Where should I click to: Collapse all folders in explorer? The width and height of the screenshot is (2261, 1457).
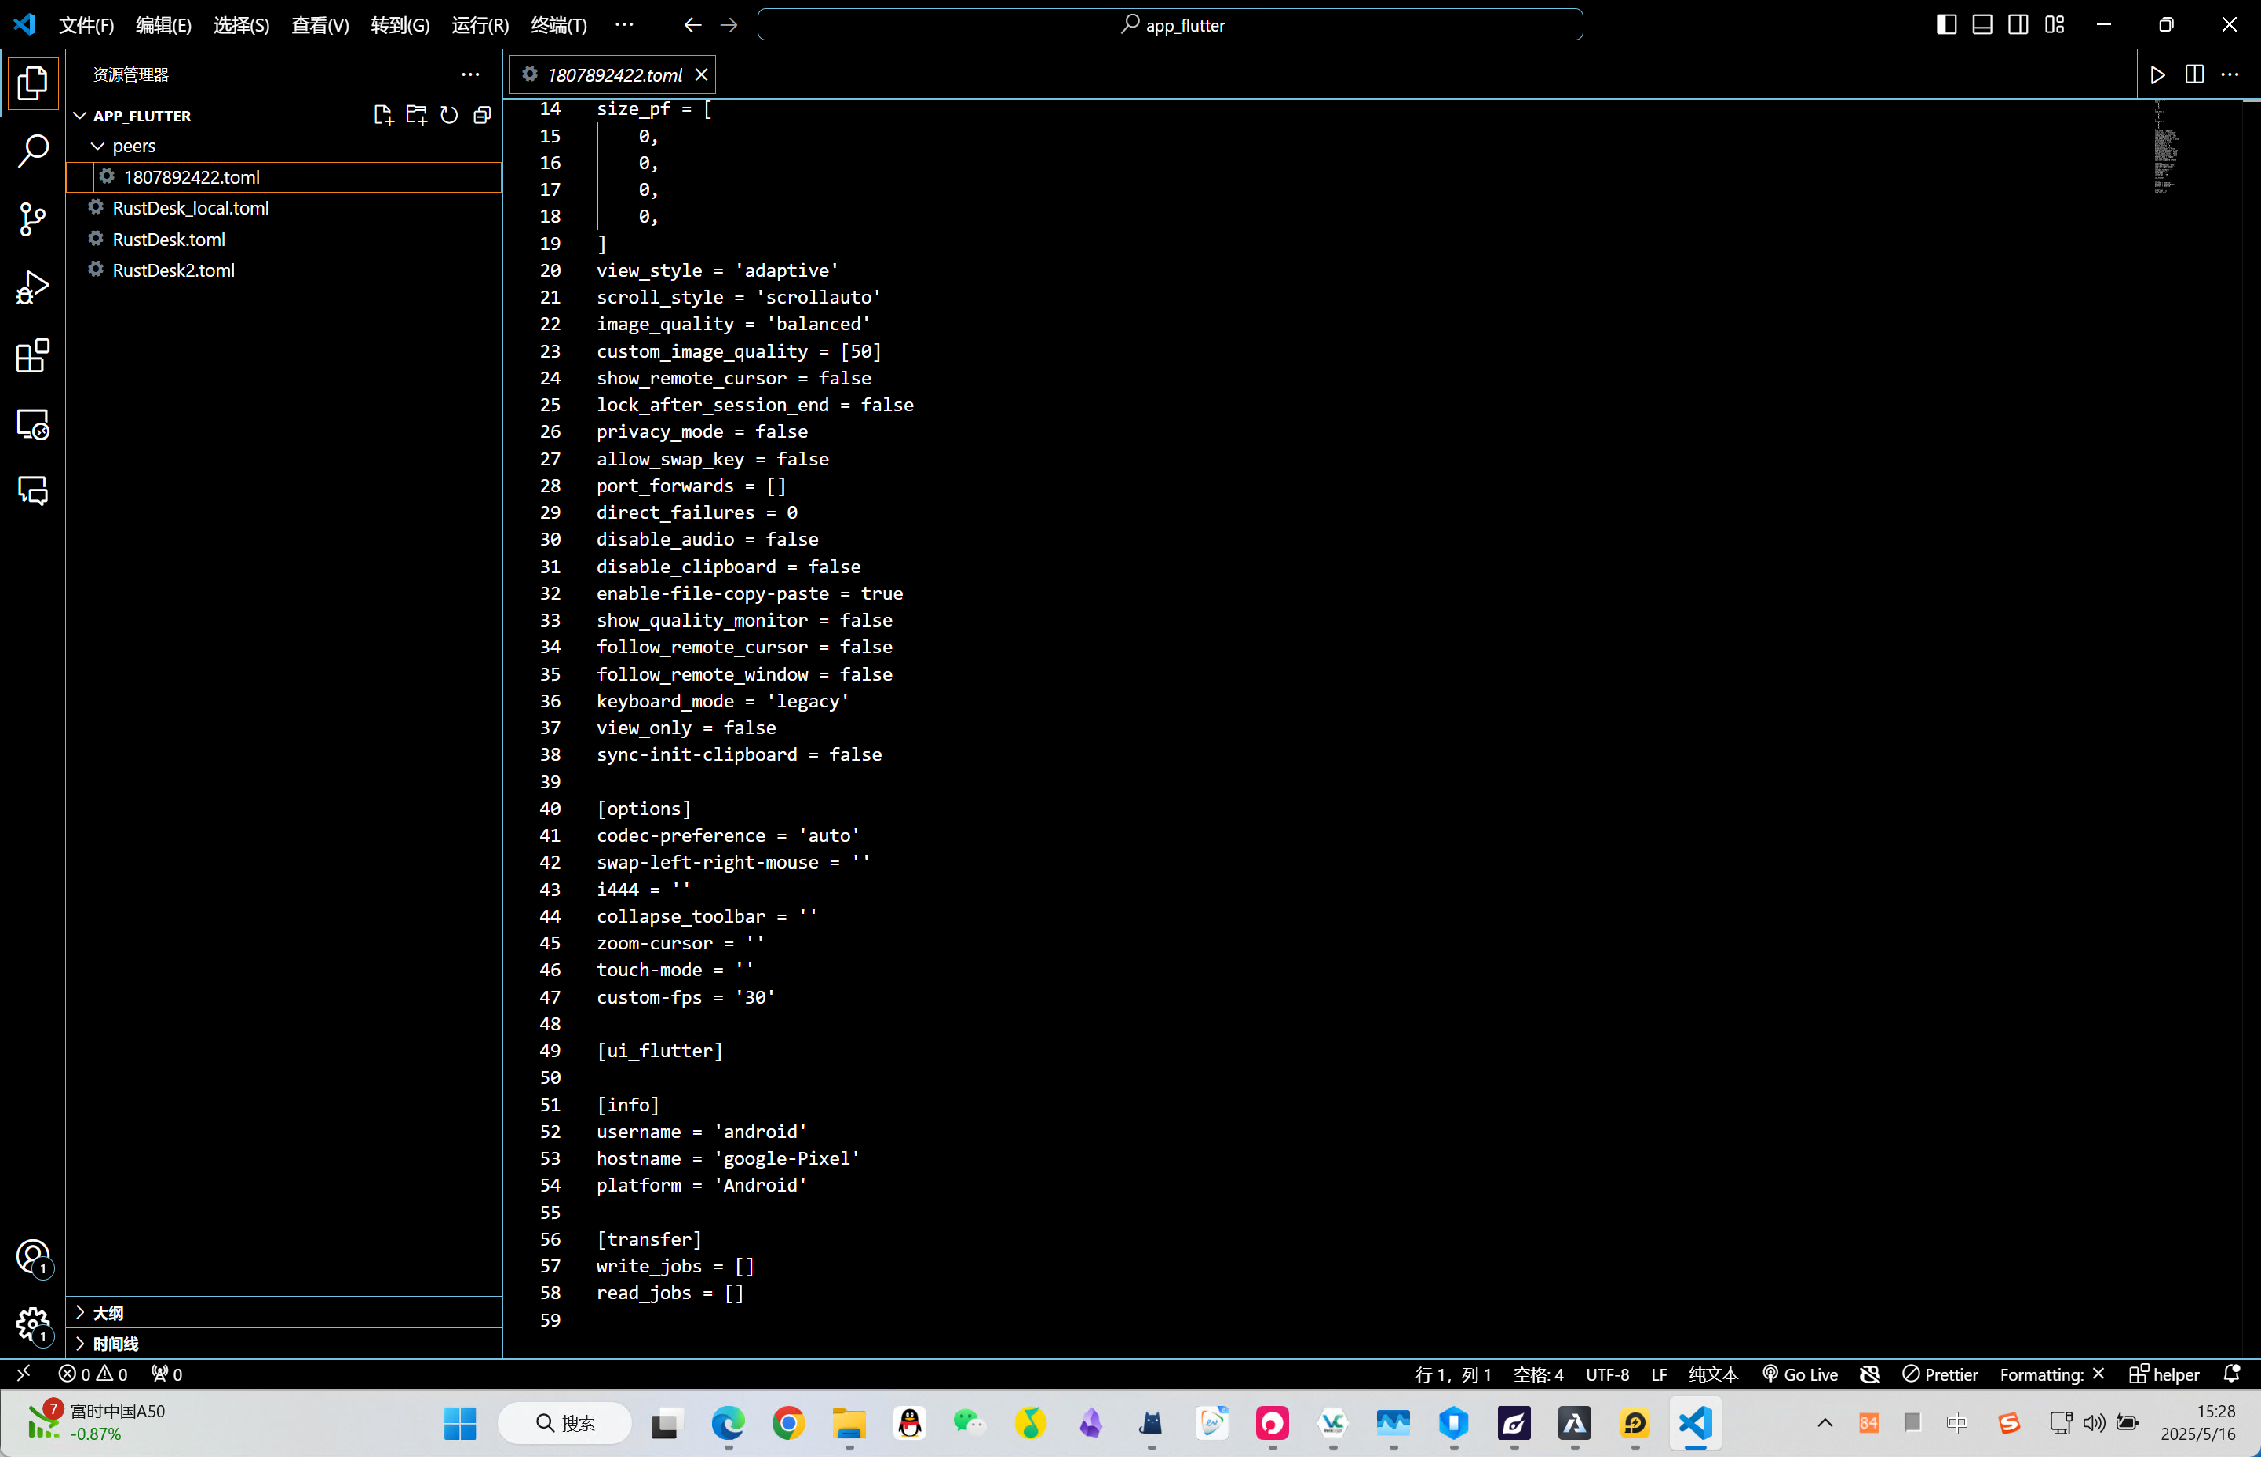(482, 116)
